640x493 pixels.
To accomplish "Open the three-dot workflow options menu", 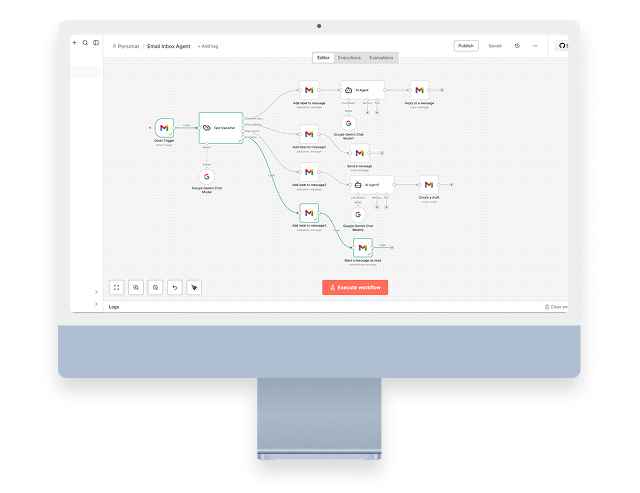I will pyautogui.click(x=535, y=46).
